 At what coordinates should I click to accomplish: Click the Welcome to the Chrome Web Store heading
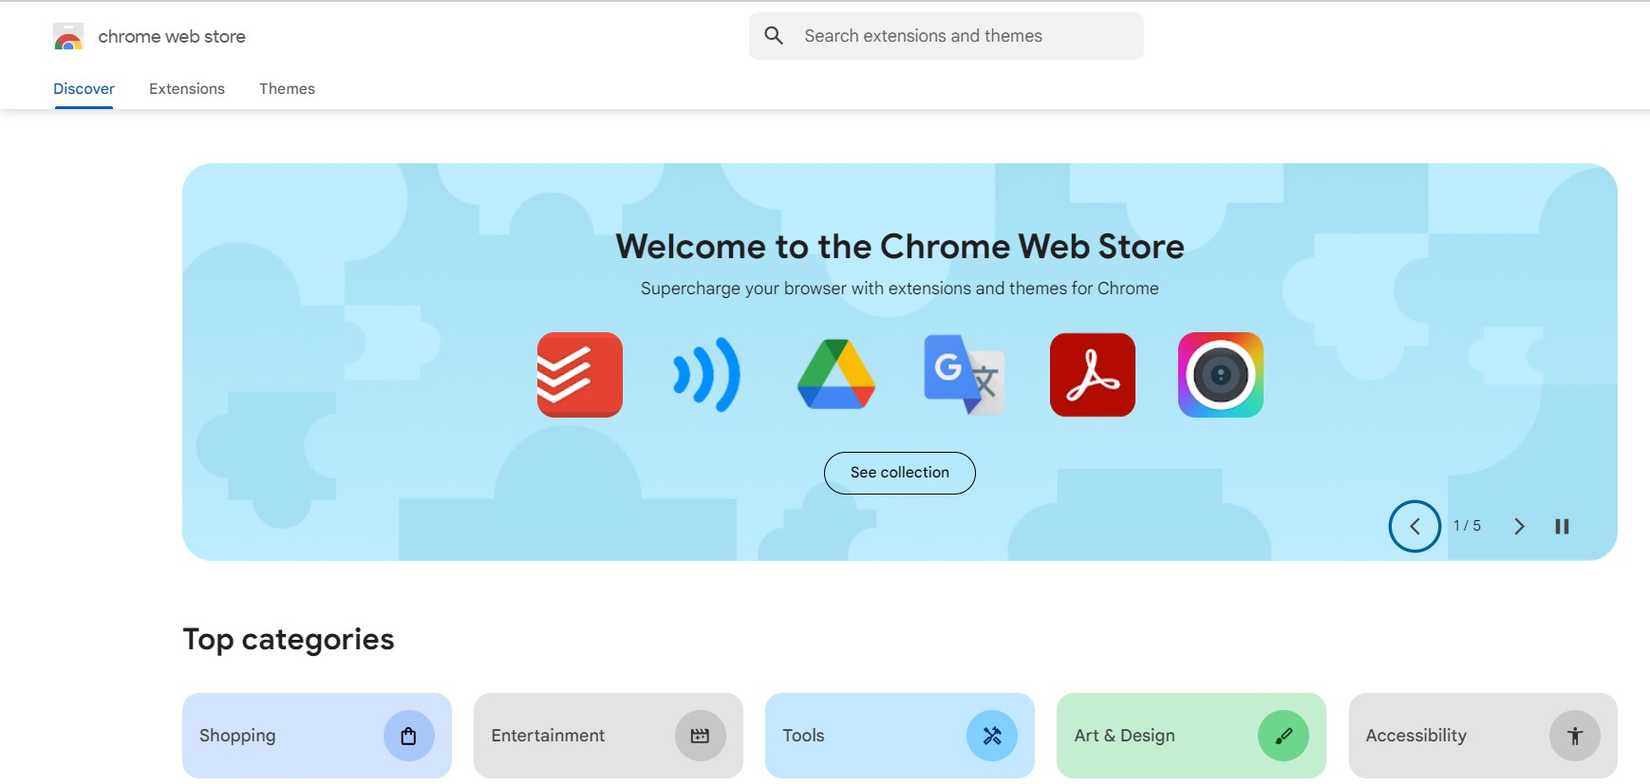pyautogui.click(x=900, y=247)
